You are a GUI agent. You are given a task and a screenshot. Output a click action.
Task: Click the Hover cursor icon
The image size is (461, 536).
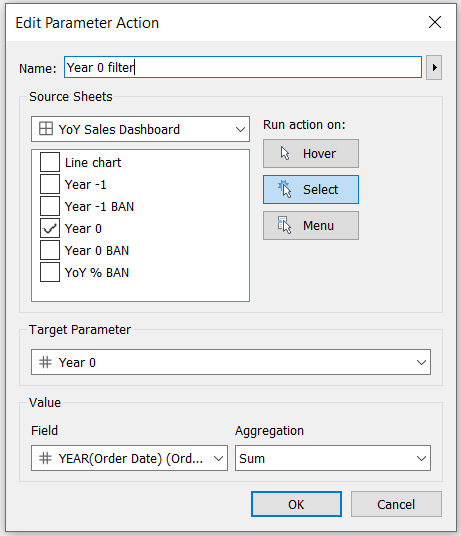[x=285, y=153]
